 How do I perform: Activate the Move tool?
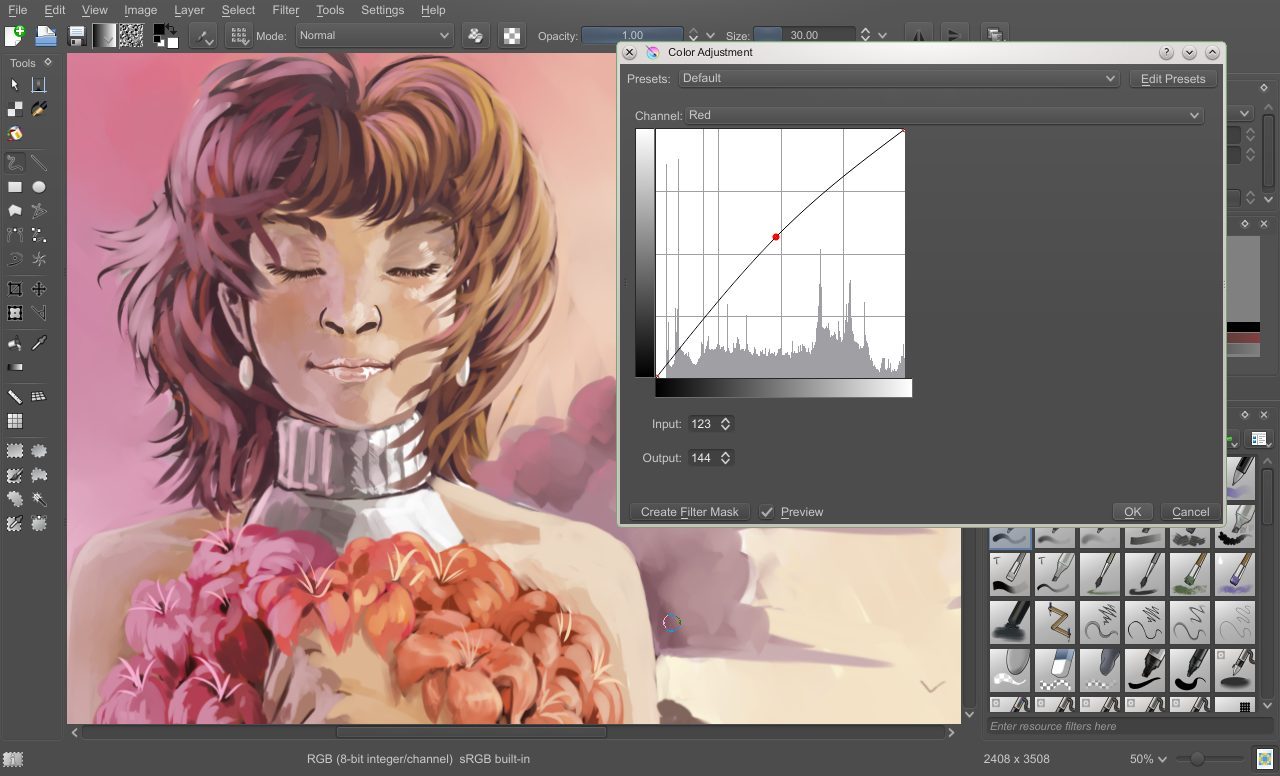click(x=39, y=289)
